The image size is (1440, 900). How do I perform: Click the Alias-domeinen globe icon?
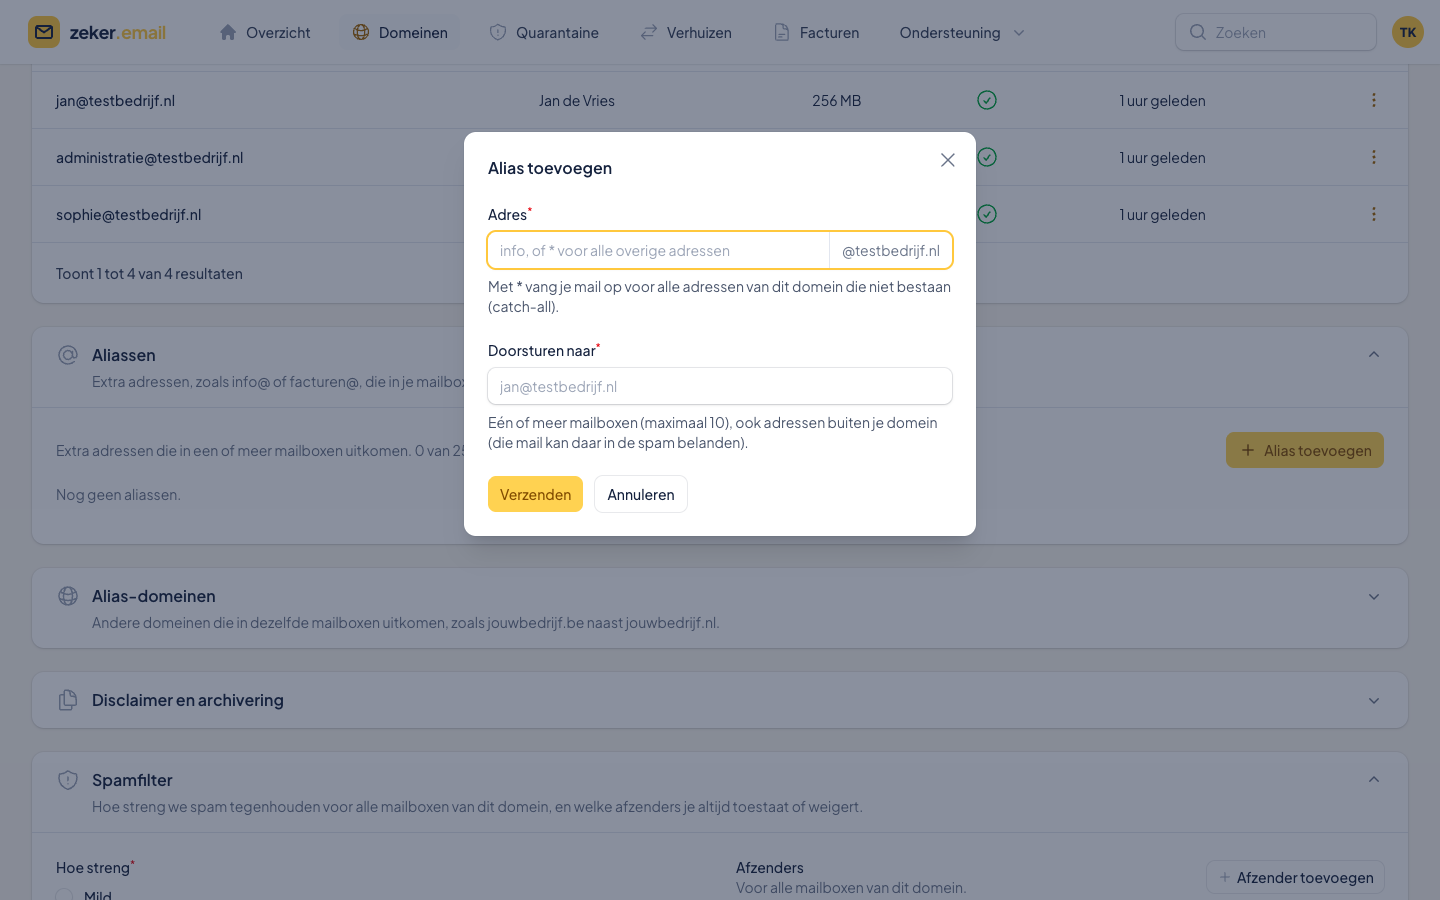point(68,596)
